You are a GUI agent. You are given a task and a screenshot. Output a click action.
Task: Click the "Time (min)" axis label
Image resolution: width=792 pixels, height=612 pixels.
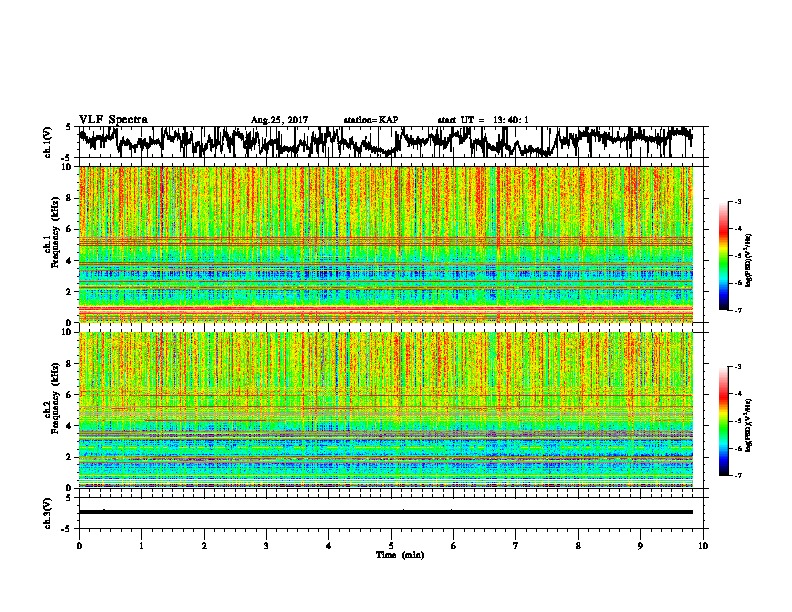click(400, 555)
